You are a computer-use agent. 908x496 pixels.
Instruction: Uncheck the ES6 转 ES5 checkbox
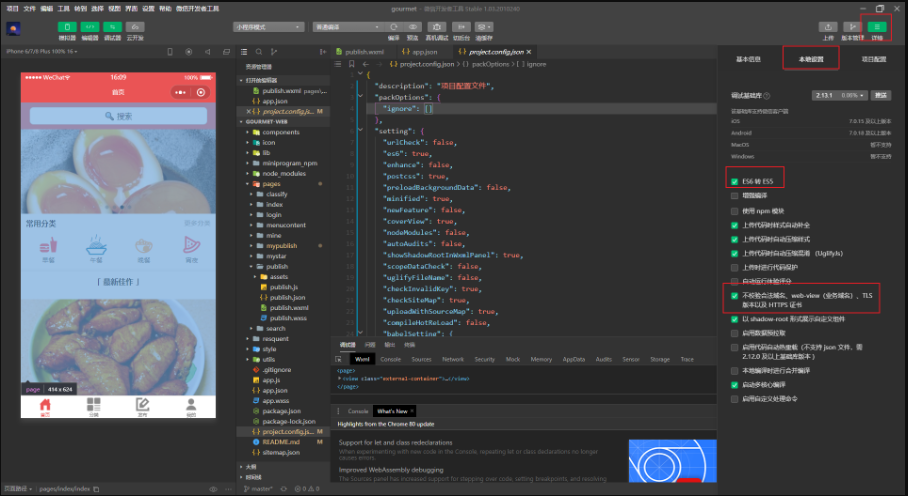(x=735, y=182)
